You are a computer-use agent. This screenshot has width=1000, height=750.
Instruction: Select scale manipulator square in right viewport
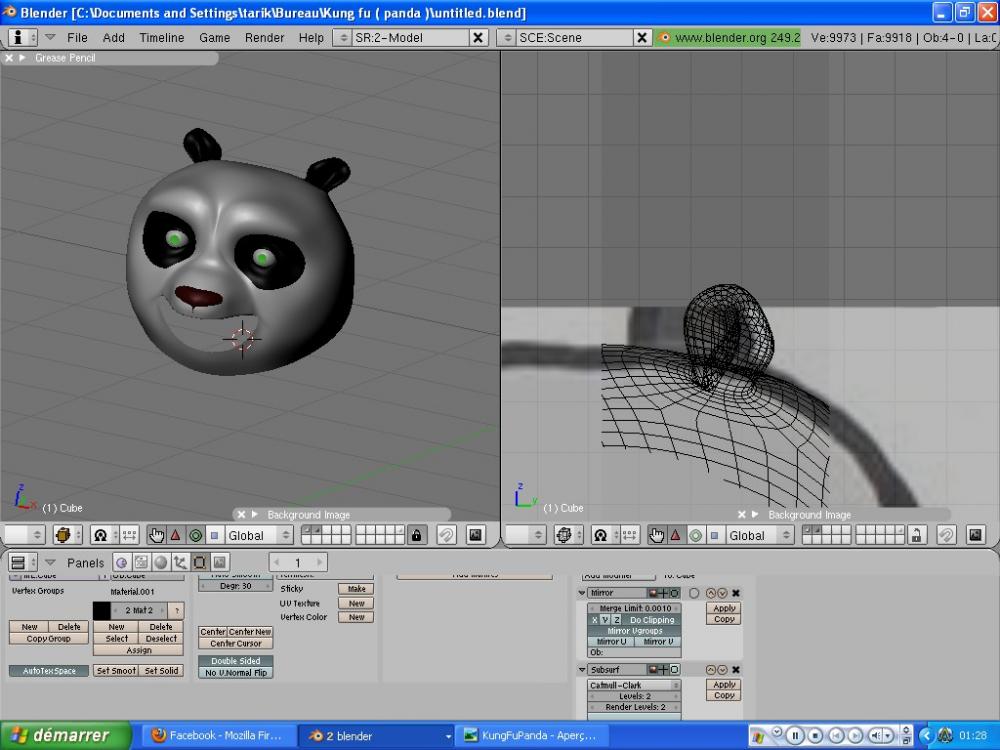715,535
